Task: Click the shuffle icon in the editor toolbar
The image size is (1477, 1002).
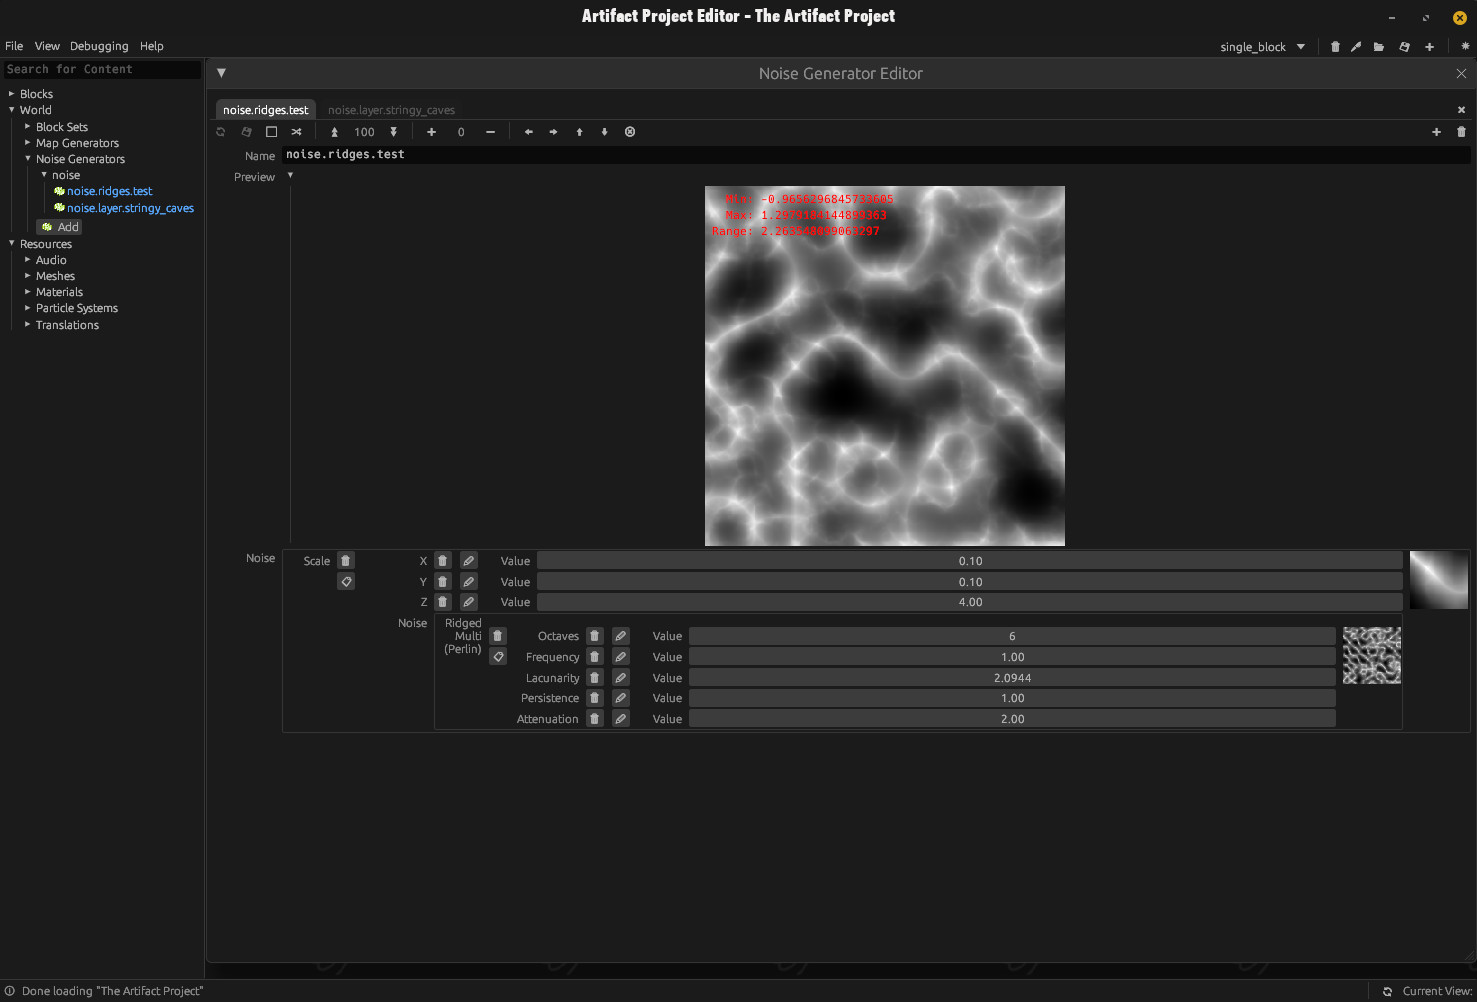Action: [296, 132]
